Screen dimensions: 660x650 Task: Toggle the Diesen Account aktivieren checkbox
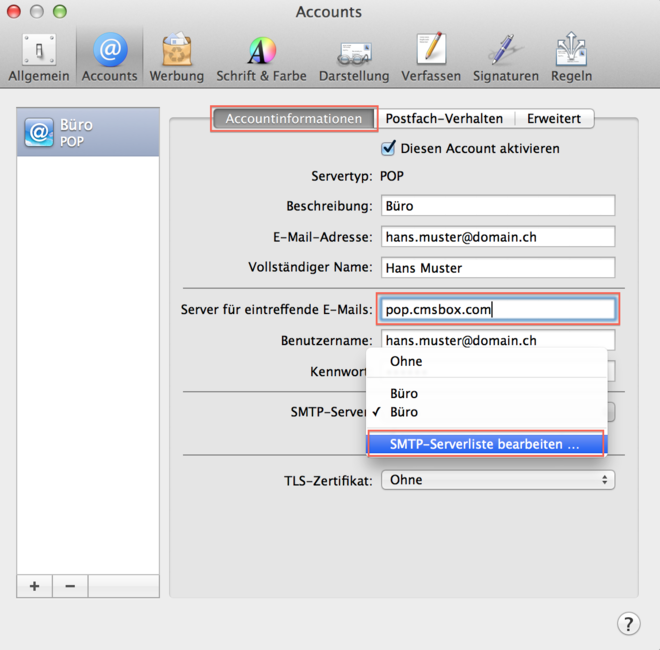pos(389,148)
